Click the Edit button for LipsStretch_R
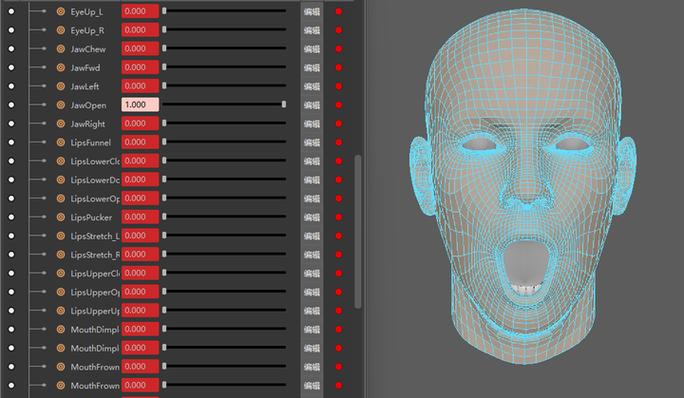Screen dimensions: 684x398 click(x=311, y=255)
